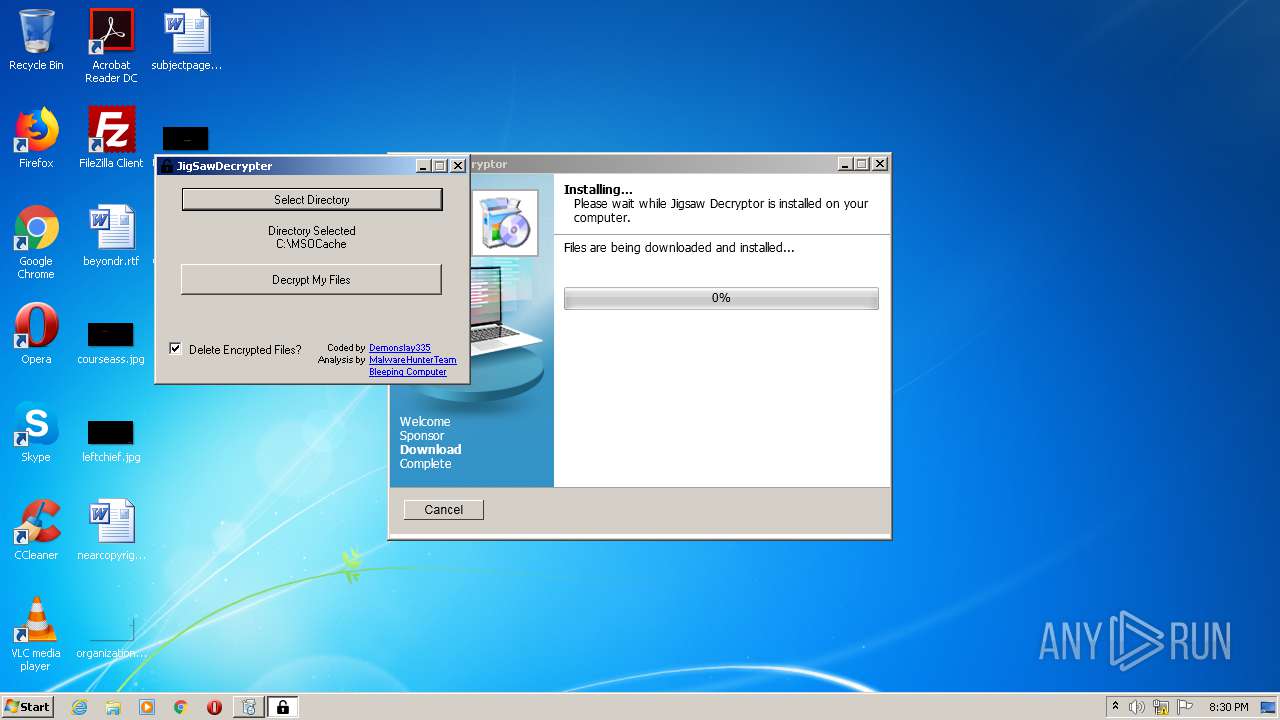Open Chrome from the taskbar
1280x720 pixels.
(181, 707)
